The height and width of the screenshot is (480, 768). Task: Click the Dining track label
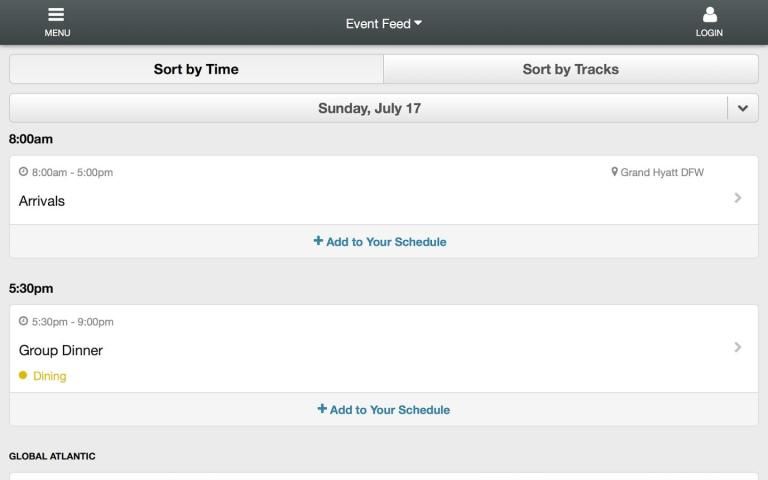tap(50, 377)
